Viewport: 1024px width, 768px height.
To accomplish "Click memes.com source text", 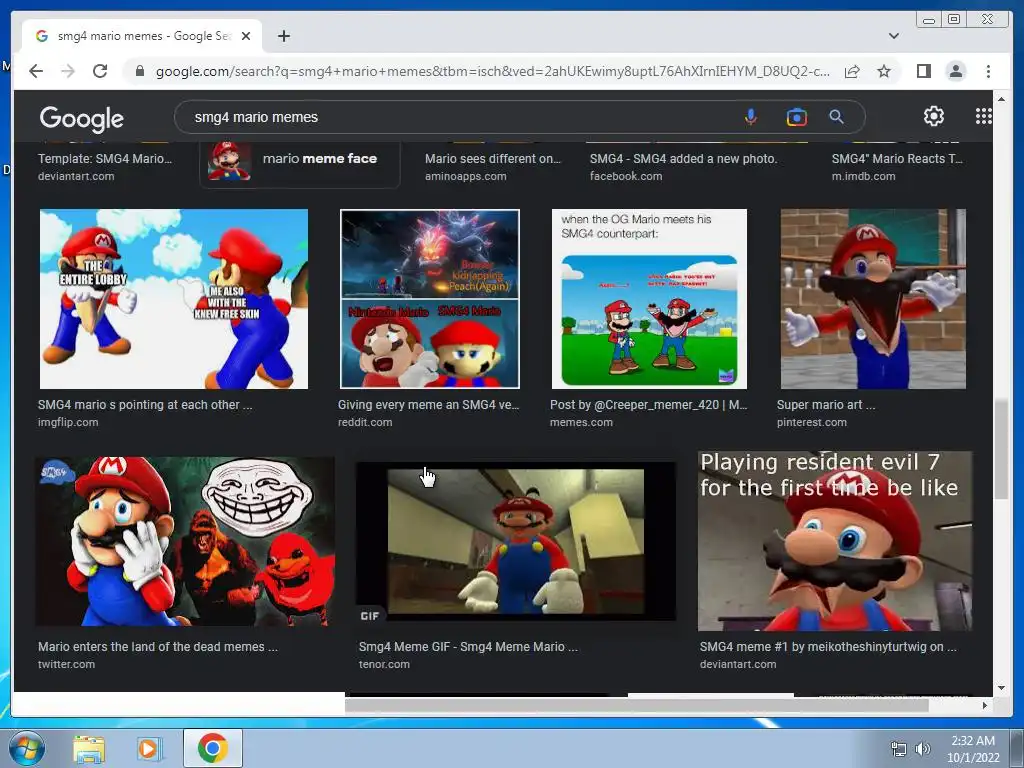I will point(581,422).
